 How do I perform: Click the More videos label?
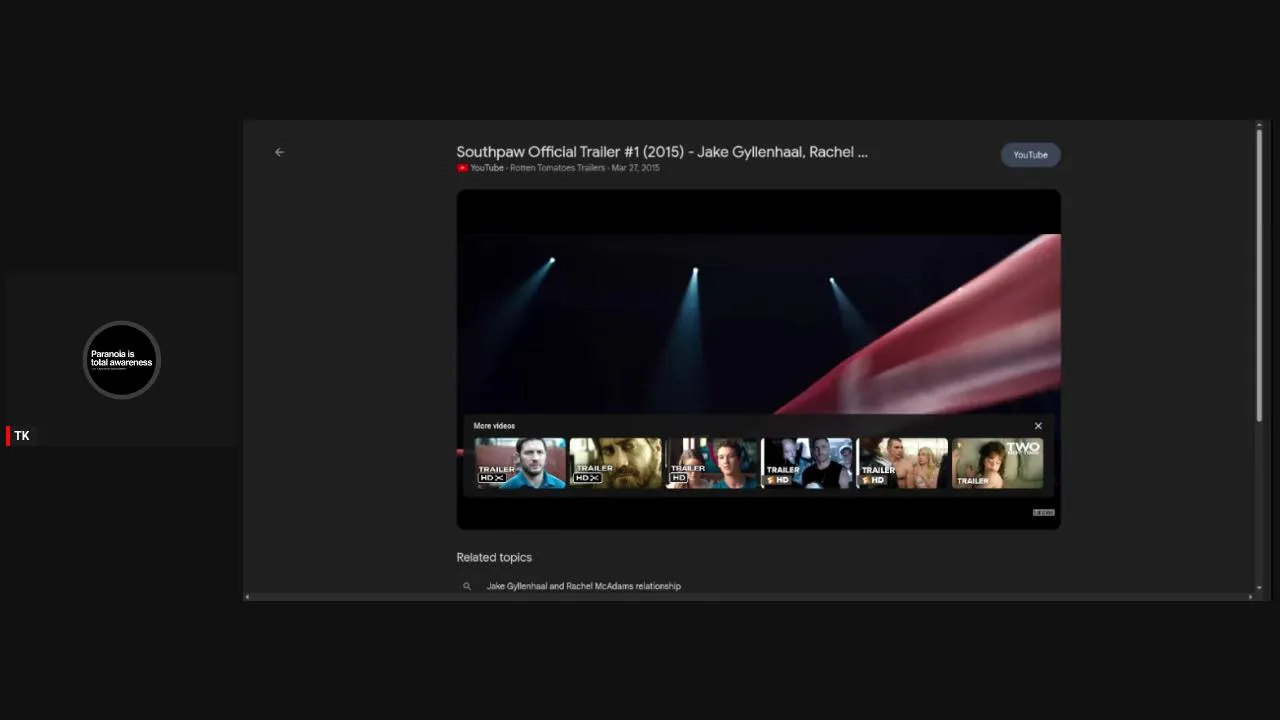point(494,426)
